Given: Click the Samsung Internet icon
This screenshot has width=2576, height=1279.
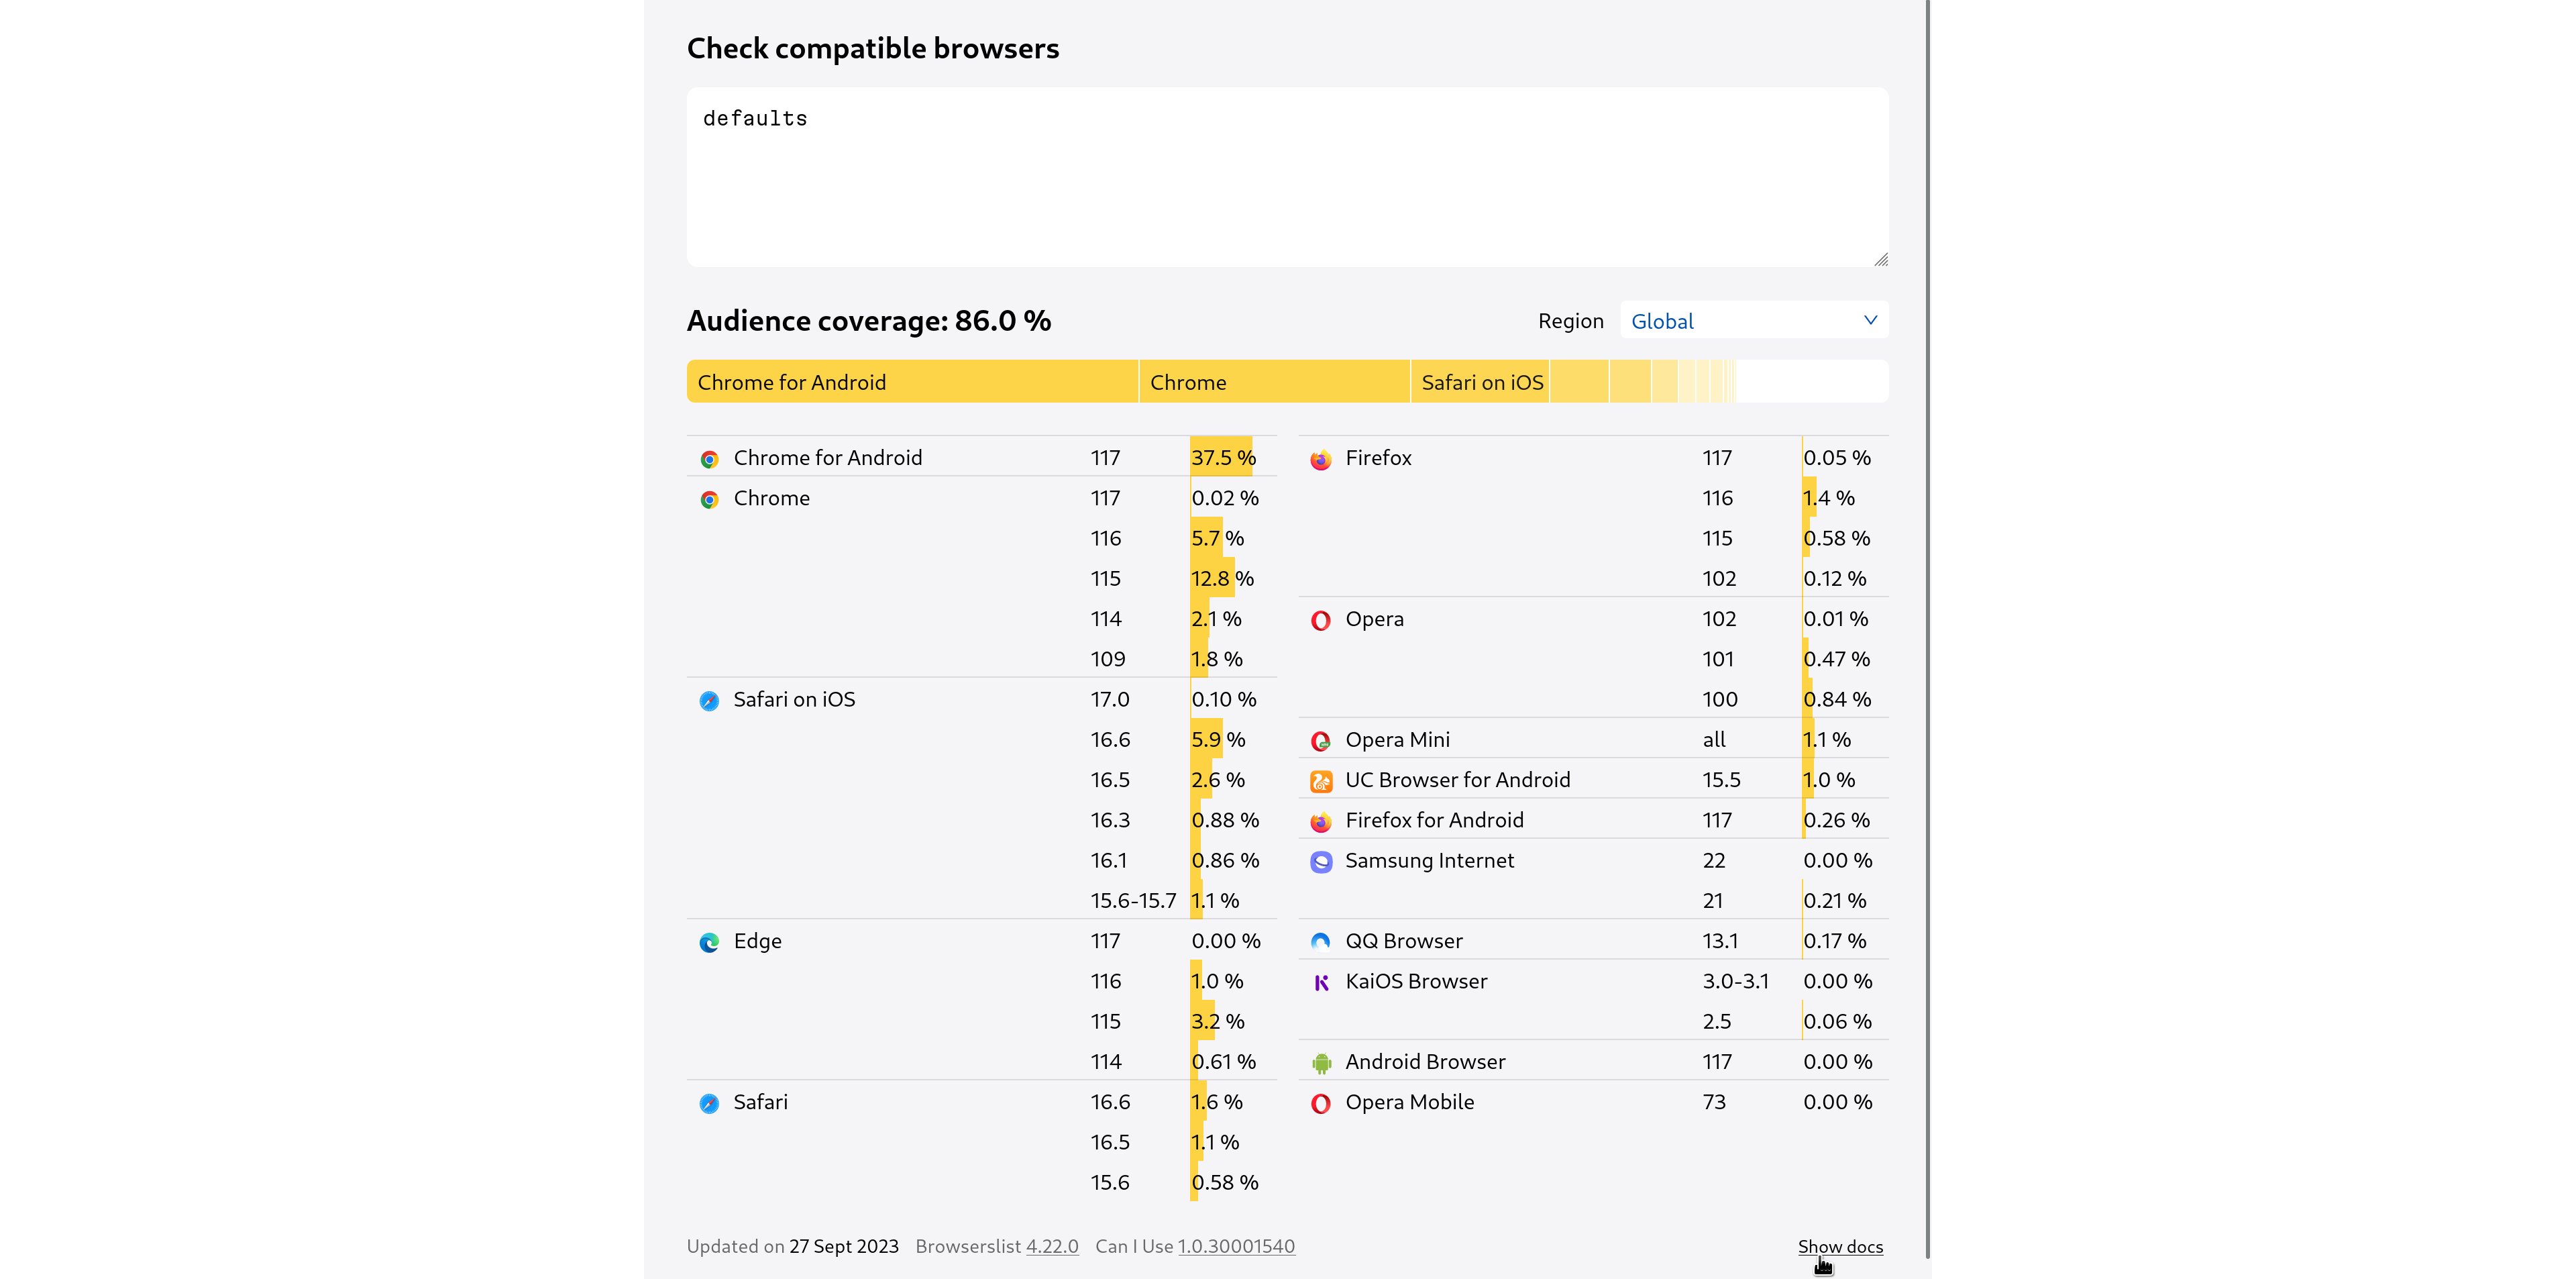Looking at the screenshot, I should click(x=1321, y=862).
